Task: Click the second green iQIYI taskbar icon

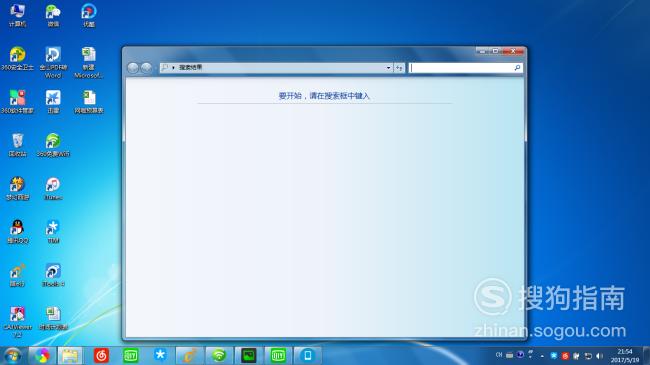Action: coord(278,356)
